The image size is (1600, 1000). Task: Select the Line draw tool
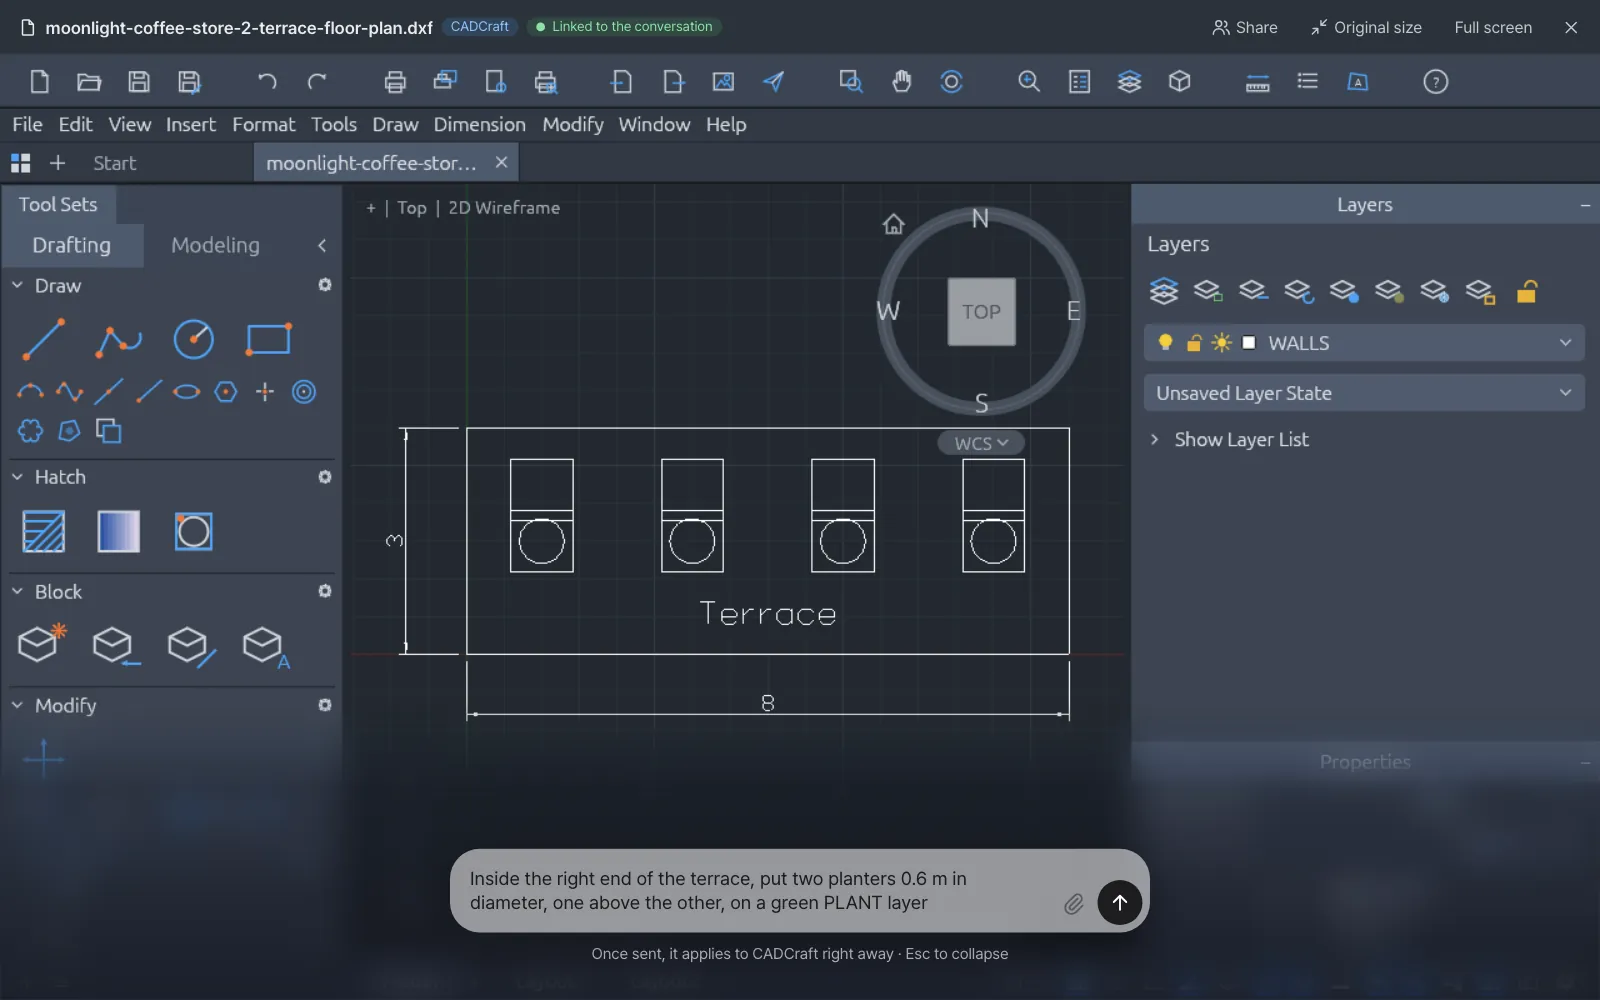tap(44, 339)
